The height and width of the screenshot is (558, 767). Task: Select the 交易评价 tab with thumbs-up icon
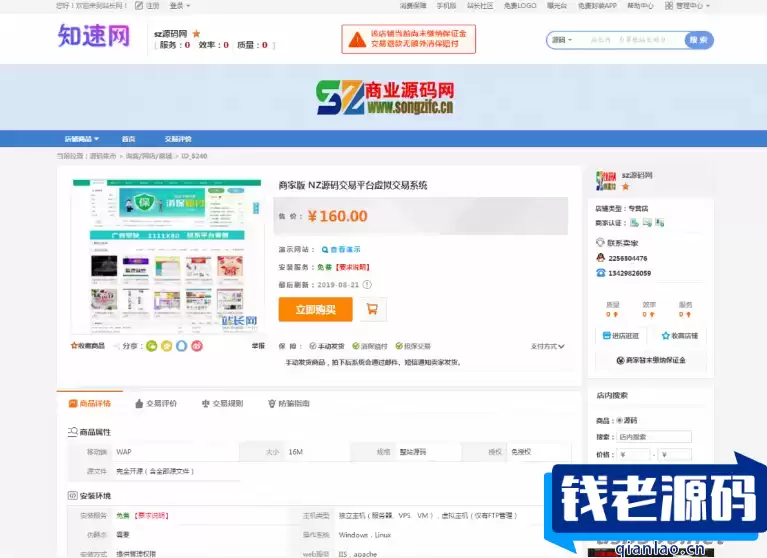pyautogui.click(x=156, y=403)
